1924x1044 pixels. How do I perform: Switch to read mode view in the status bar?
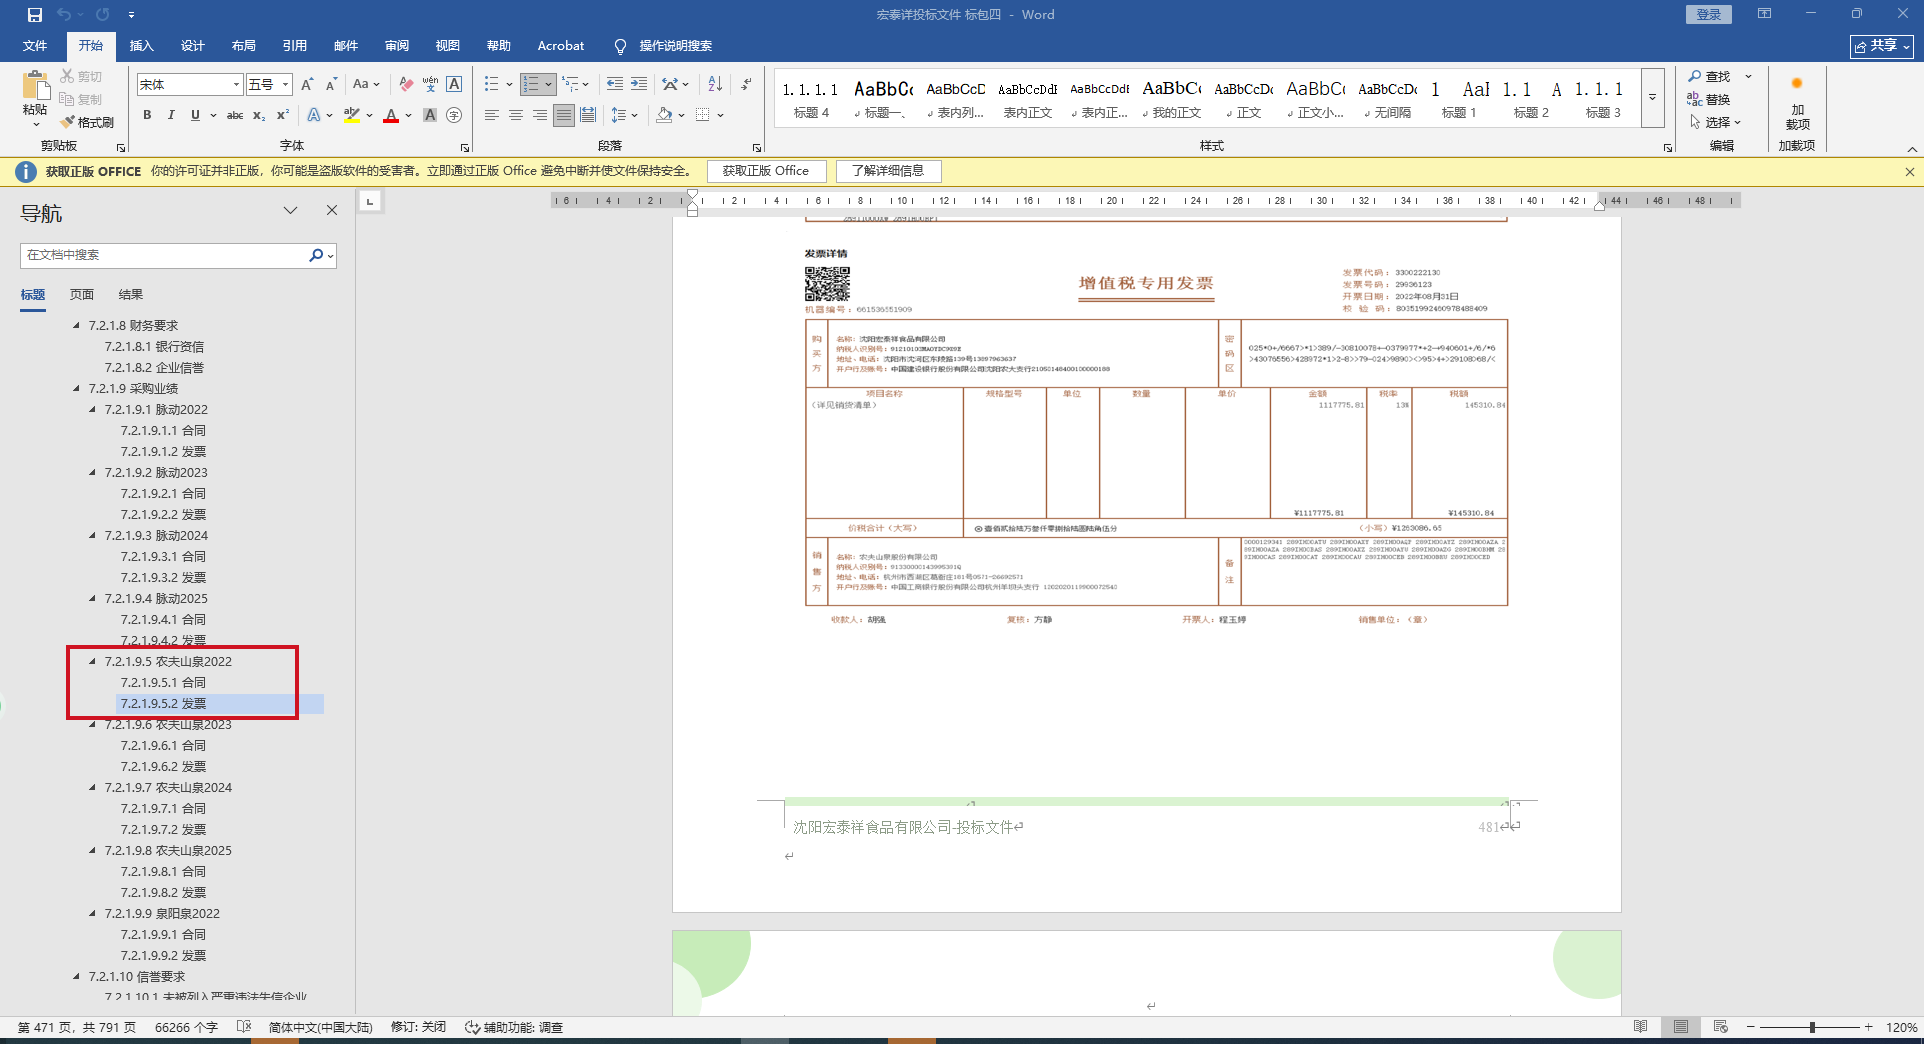click(x=1641, y=1027)
